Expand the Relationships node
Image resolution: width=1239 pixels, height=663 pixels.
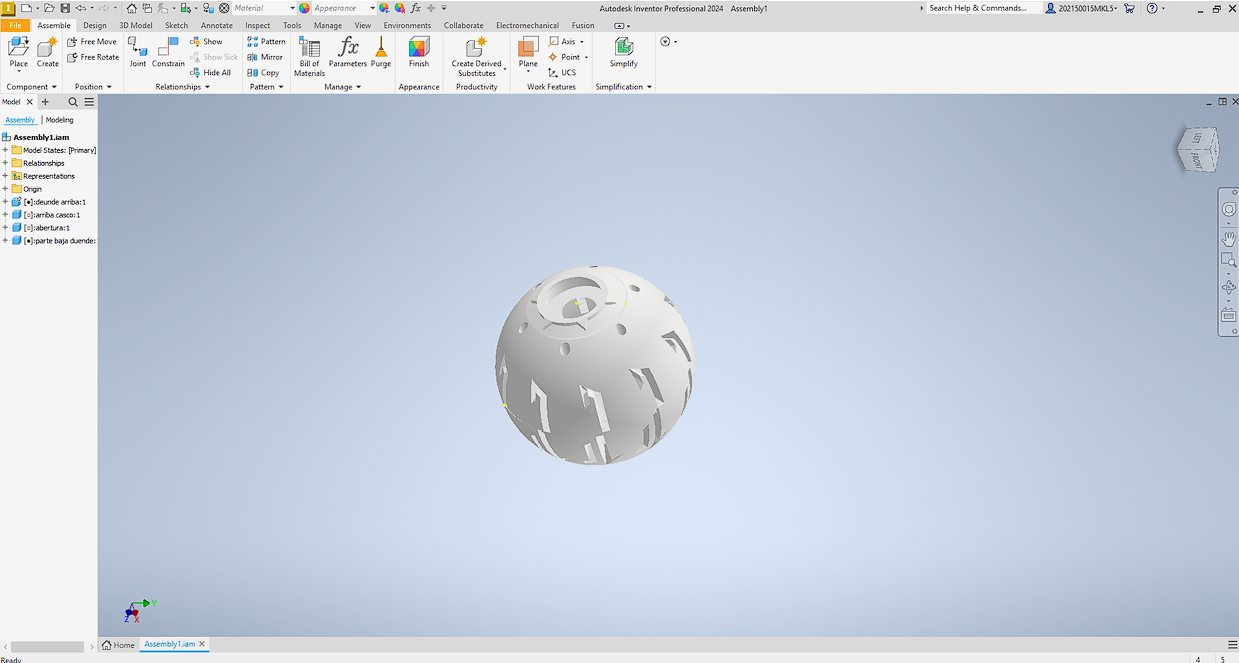(6, 162)
